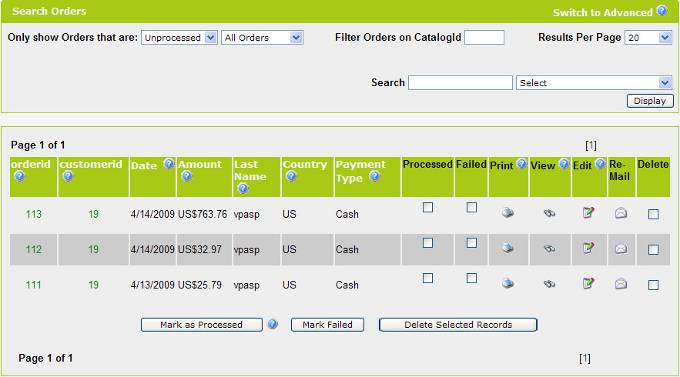This screenshot has height=377, width=680.
Task: Open the All Orders dropdown
Action: point(262,38)
